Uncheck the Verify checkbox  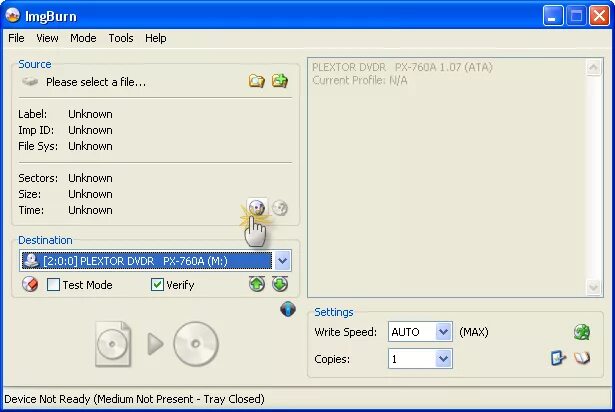click(157, 284)
